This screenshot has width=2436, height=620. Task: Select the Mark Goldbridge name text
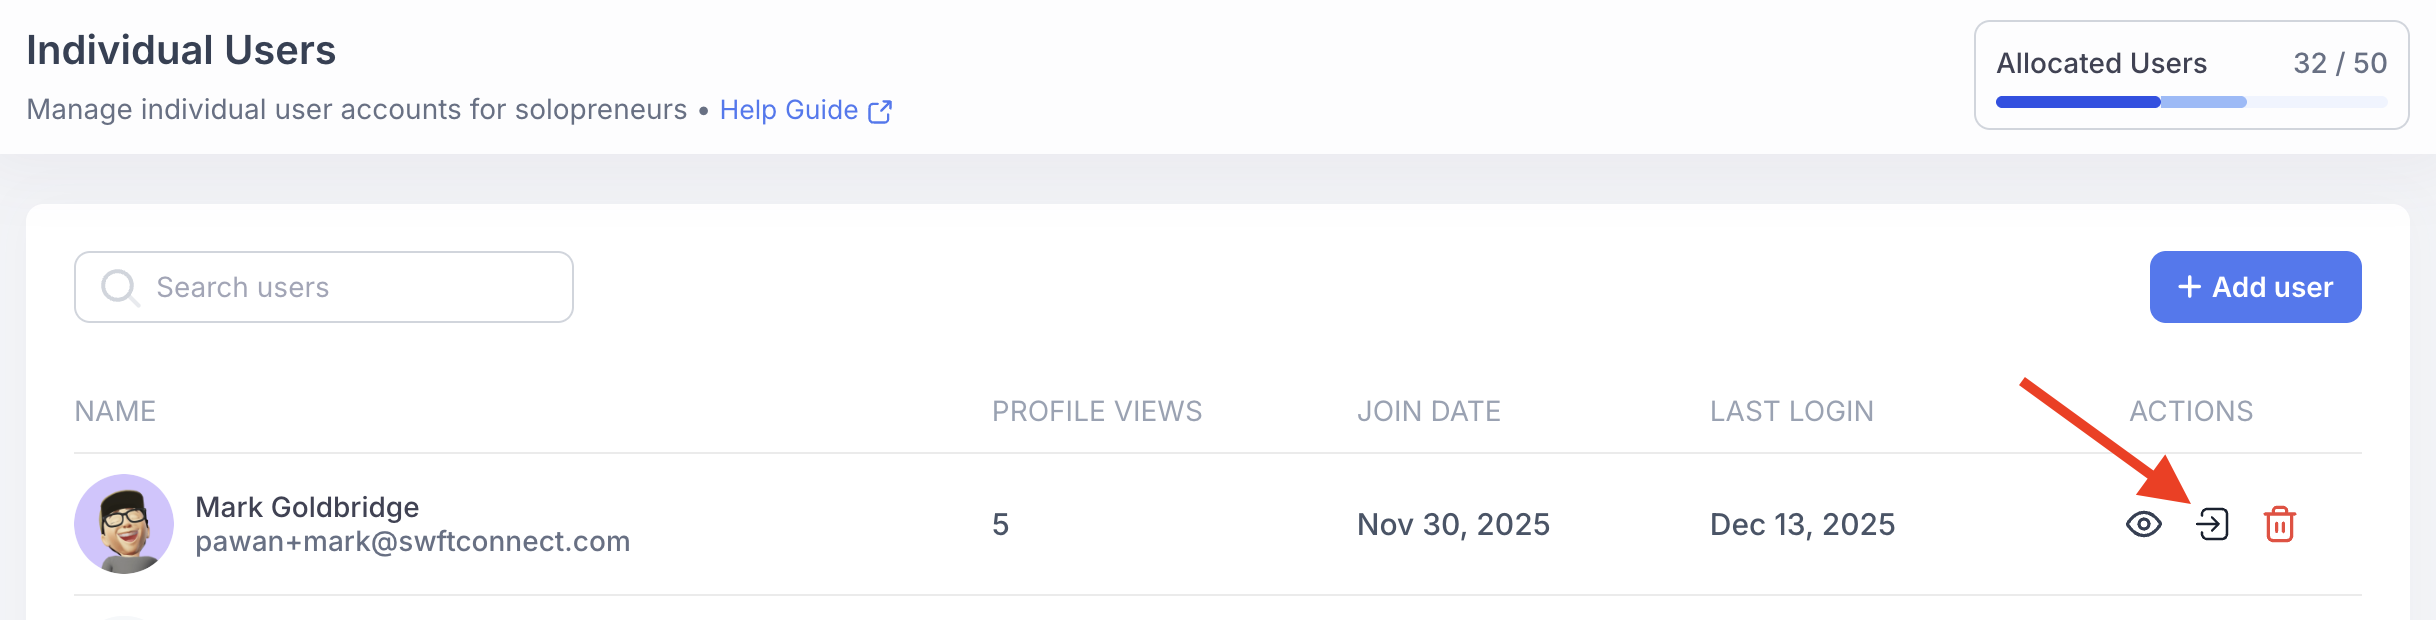[307, 507]
